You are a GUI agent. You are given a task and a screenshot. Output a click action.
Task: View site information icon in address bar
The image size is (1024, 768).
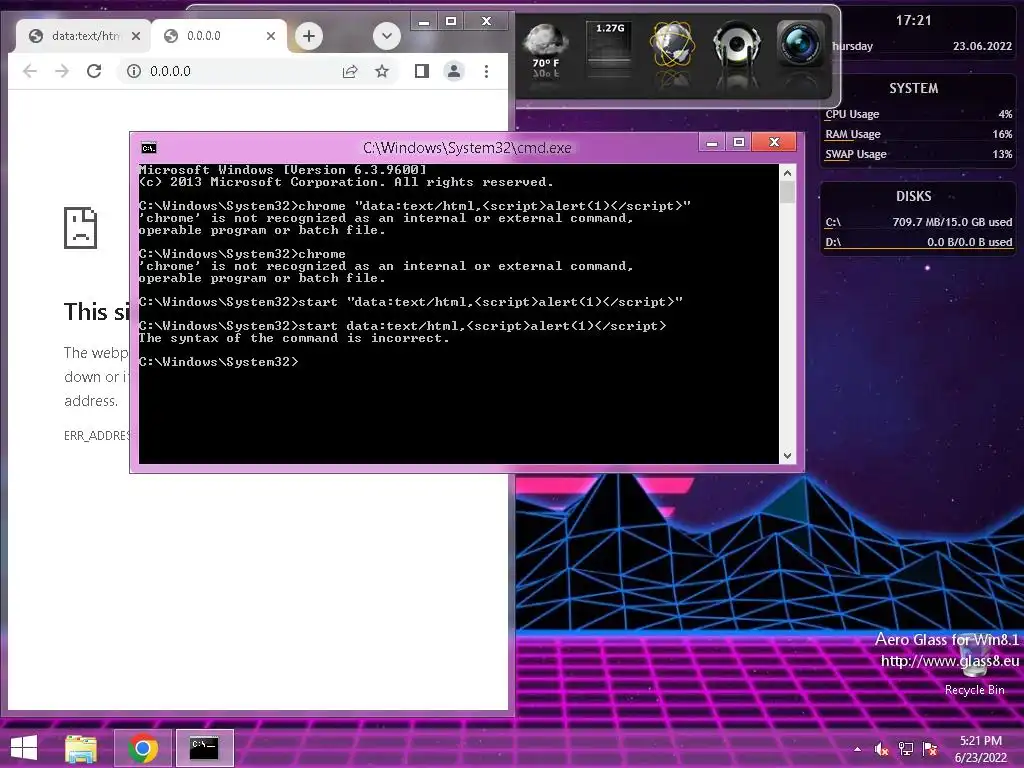134,71
